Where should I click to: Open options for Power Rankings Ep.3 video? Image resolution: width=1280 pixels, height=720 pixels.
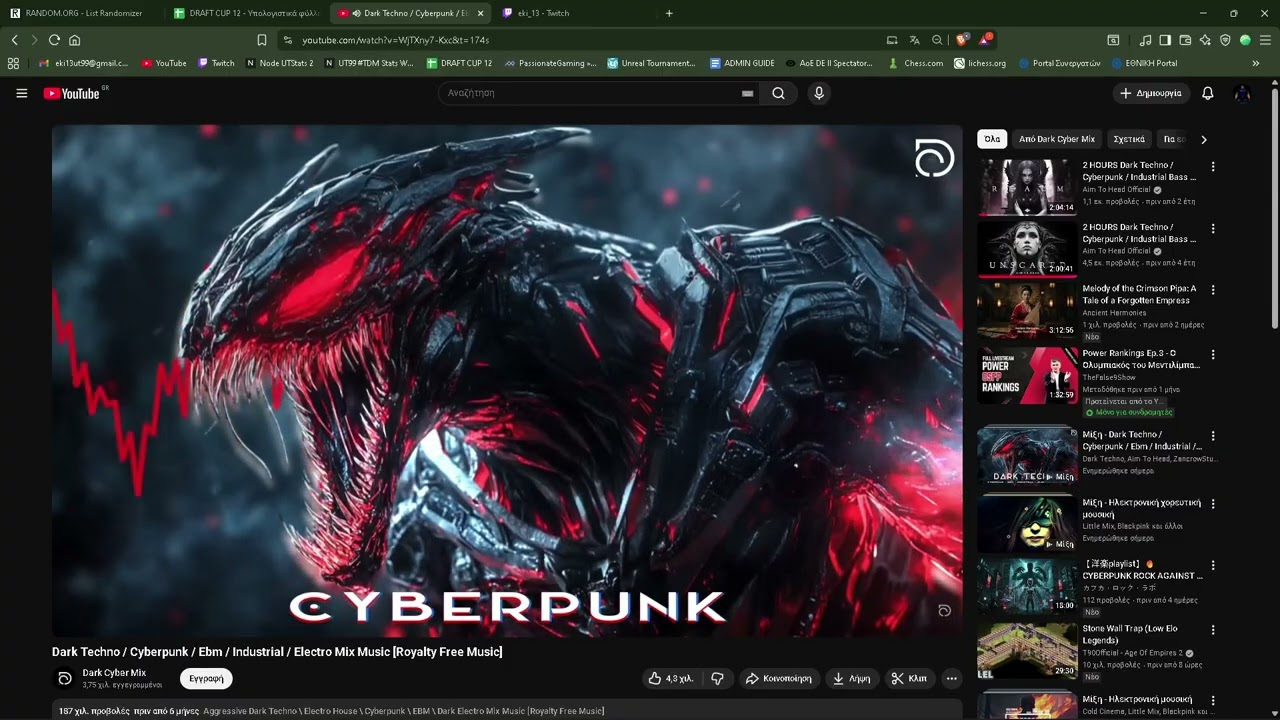pos(1213,355)
